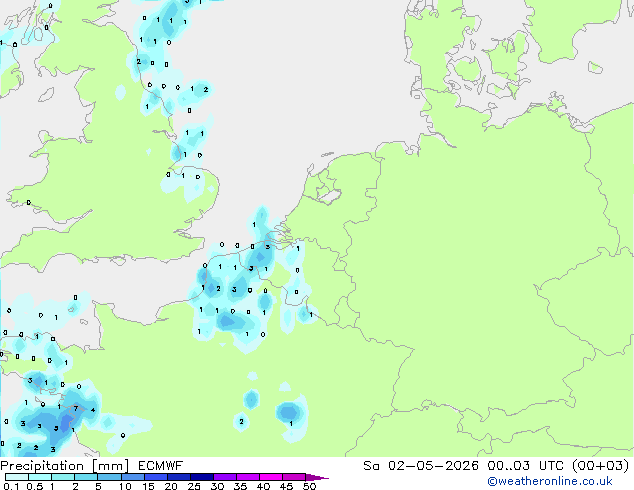Click the legend label '20'
This screenshot has height=490, width=634.
(x=171, y=486)
